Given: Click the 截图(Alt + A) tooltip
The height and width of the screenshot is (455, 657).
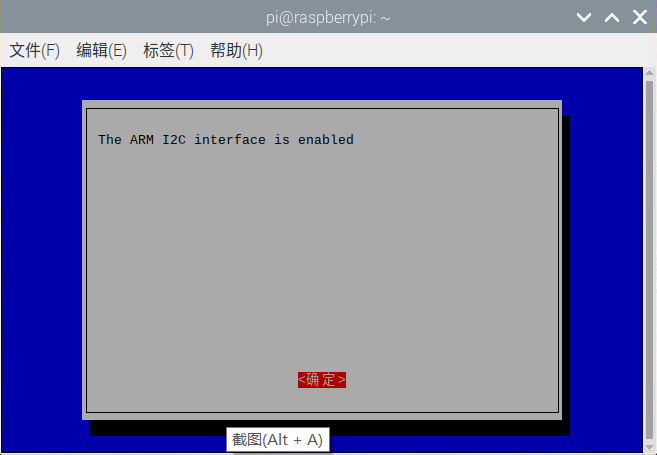Looking at the screenshot, I should [278, 439].
